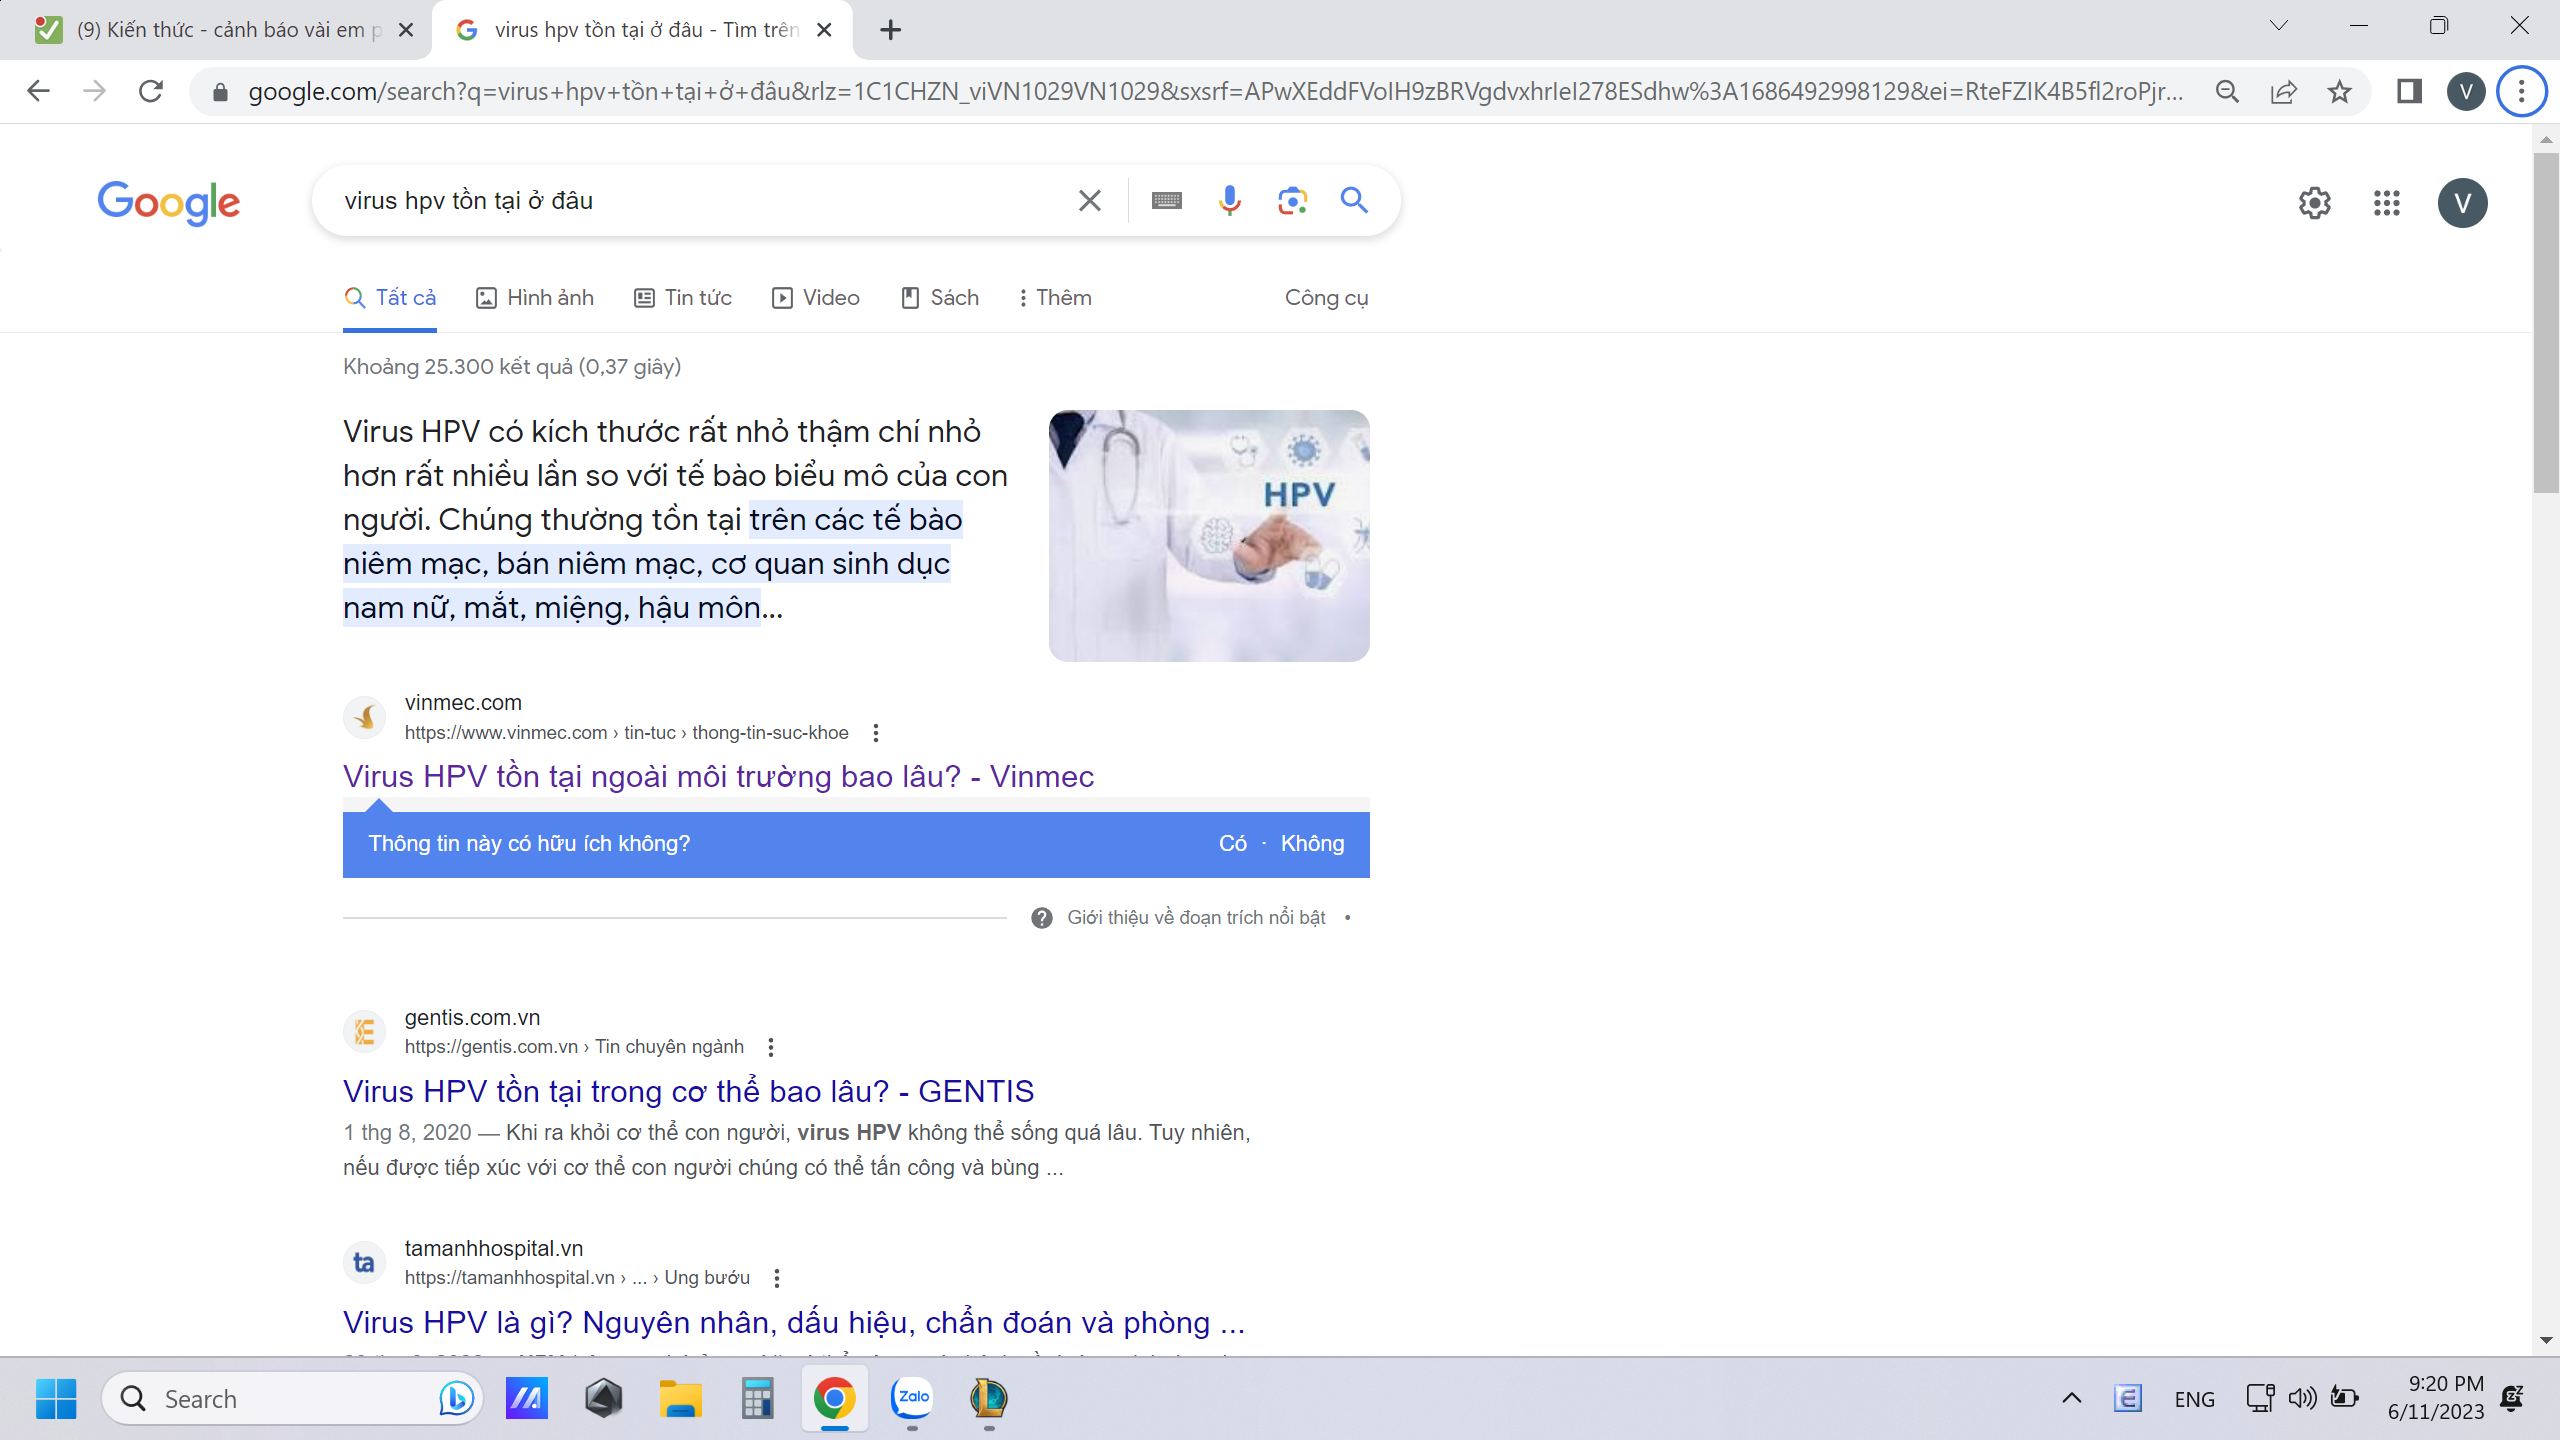Toggle Chrome side panel
The height and width of the screenshot is (1440, 2560).
2409,92
